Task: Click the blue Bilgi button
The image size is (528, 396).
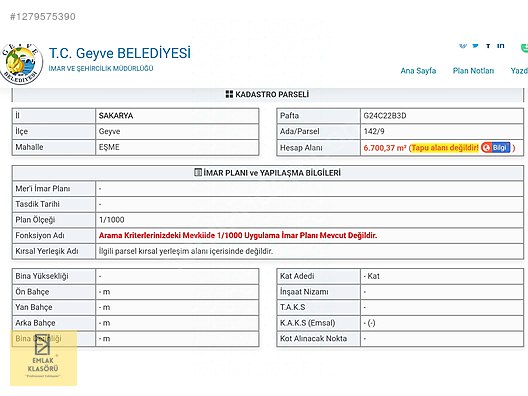Action: 495,147
